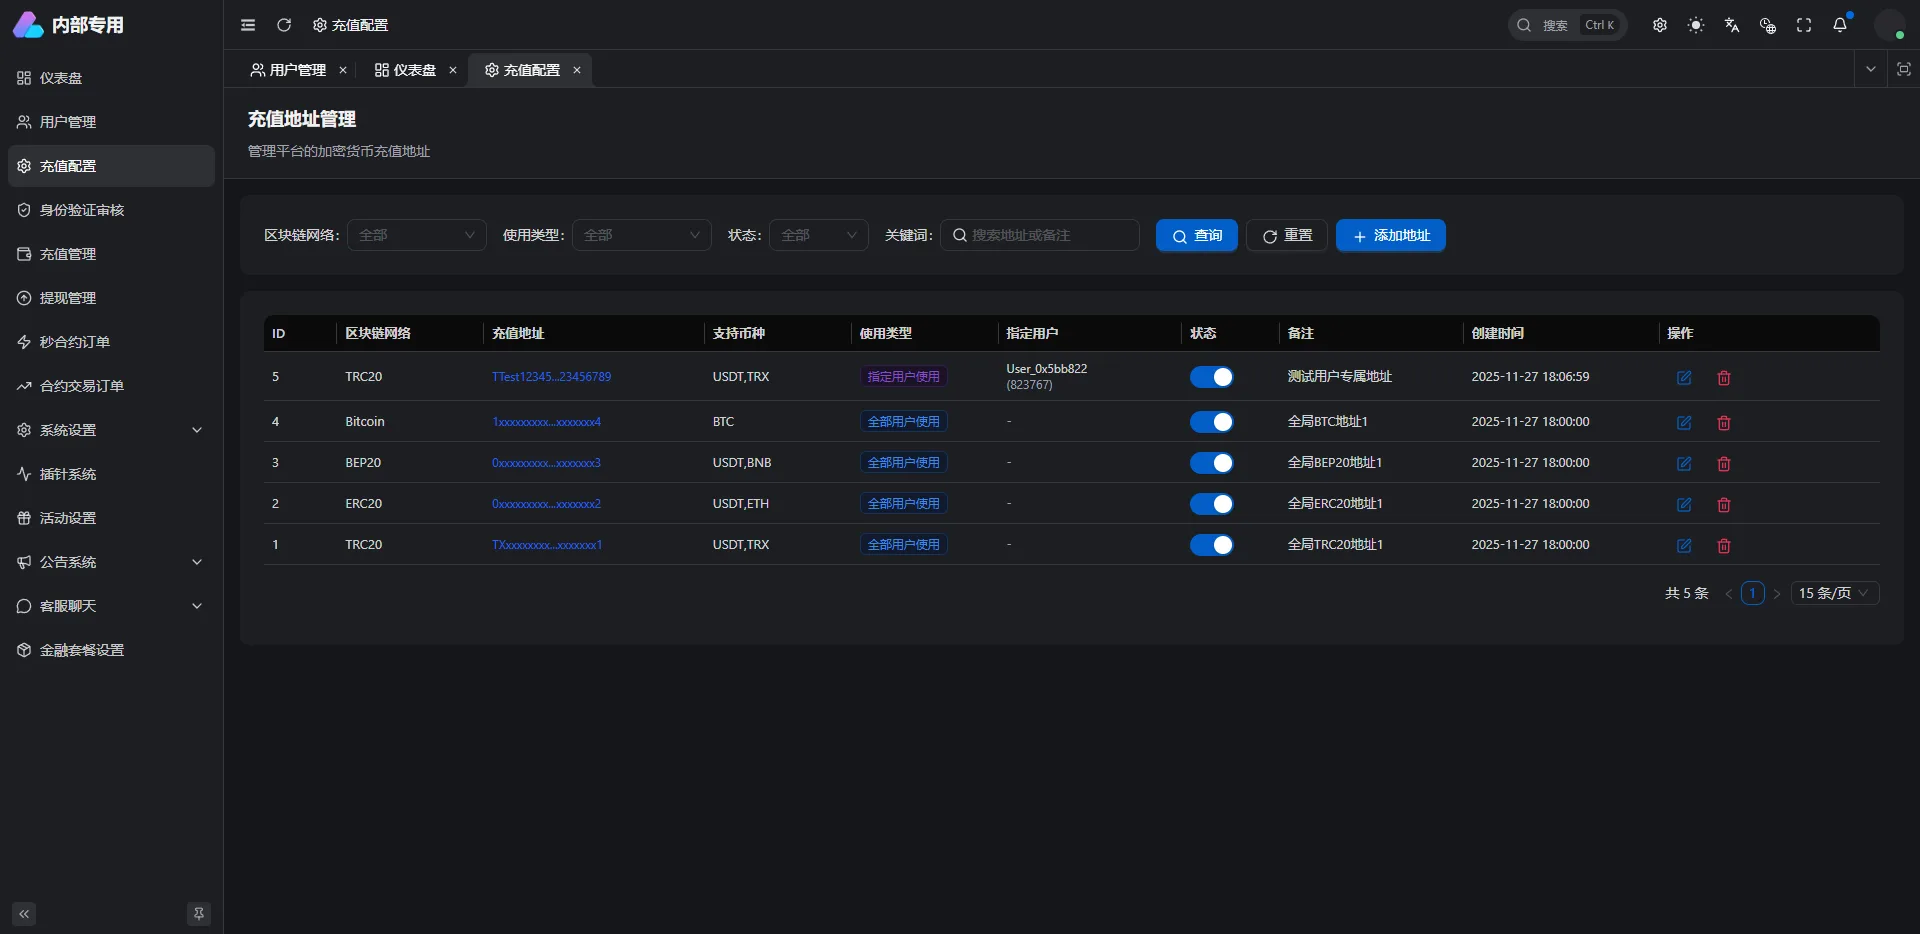The height and width of the screenshot is (934, 1920).
Task: Delete the Bitcoin address row
Action: [x=1724, y=423]
